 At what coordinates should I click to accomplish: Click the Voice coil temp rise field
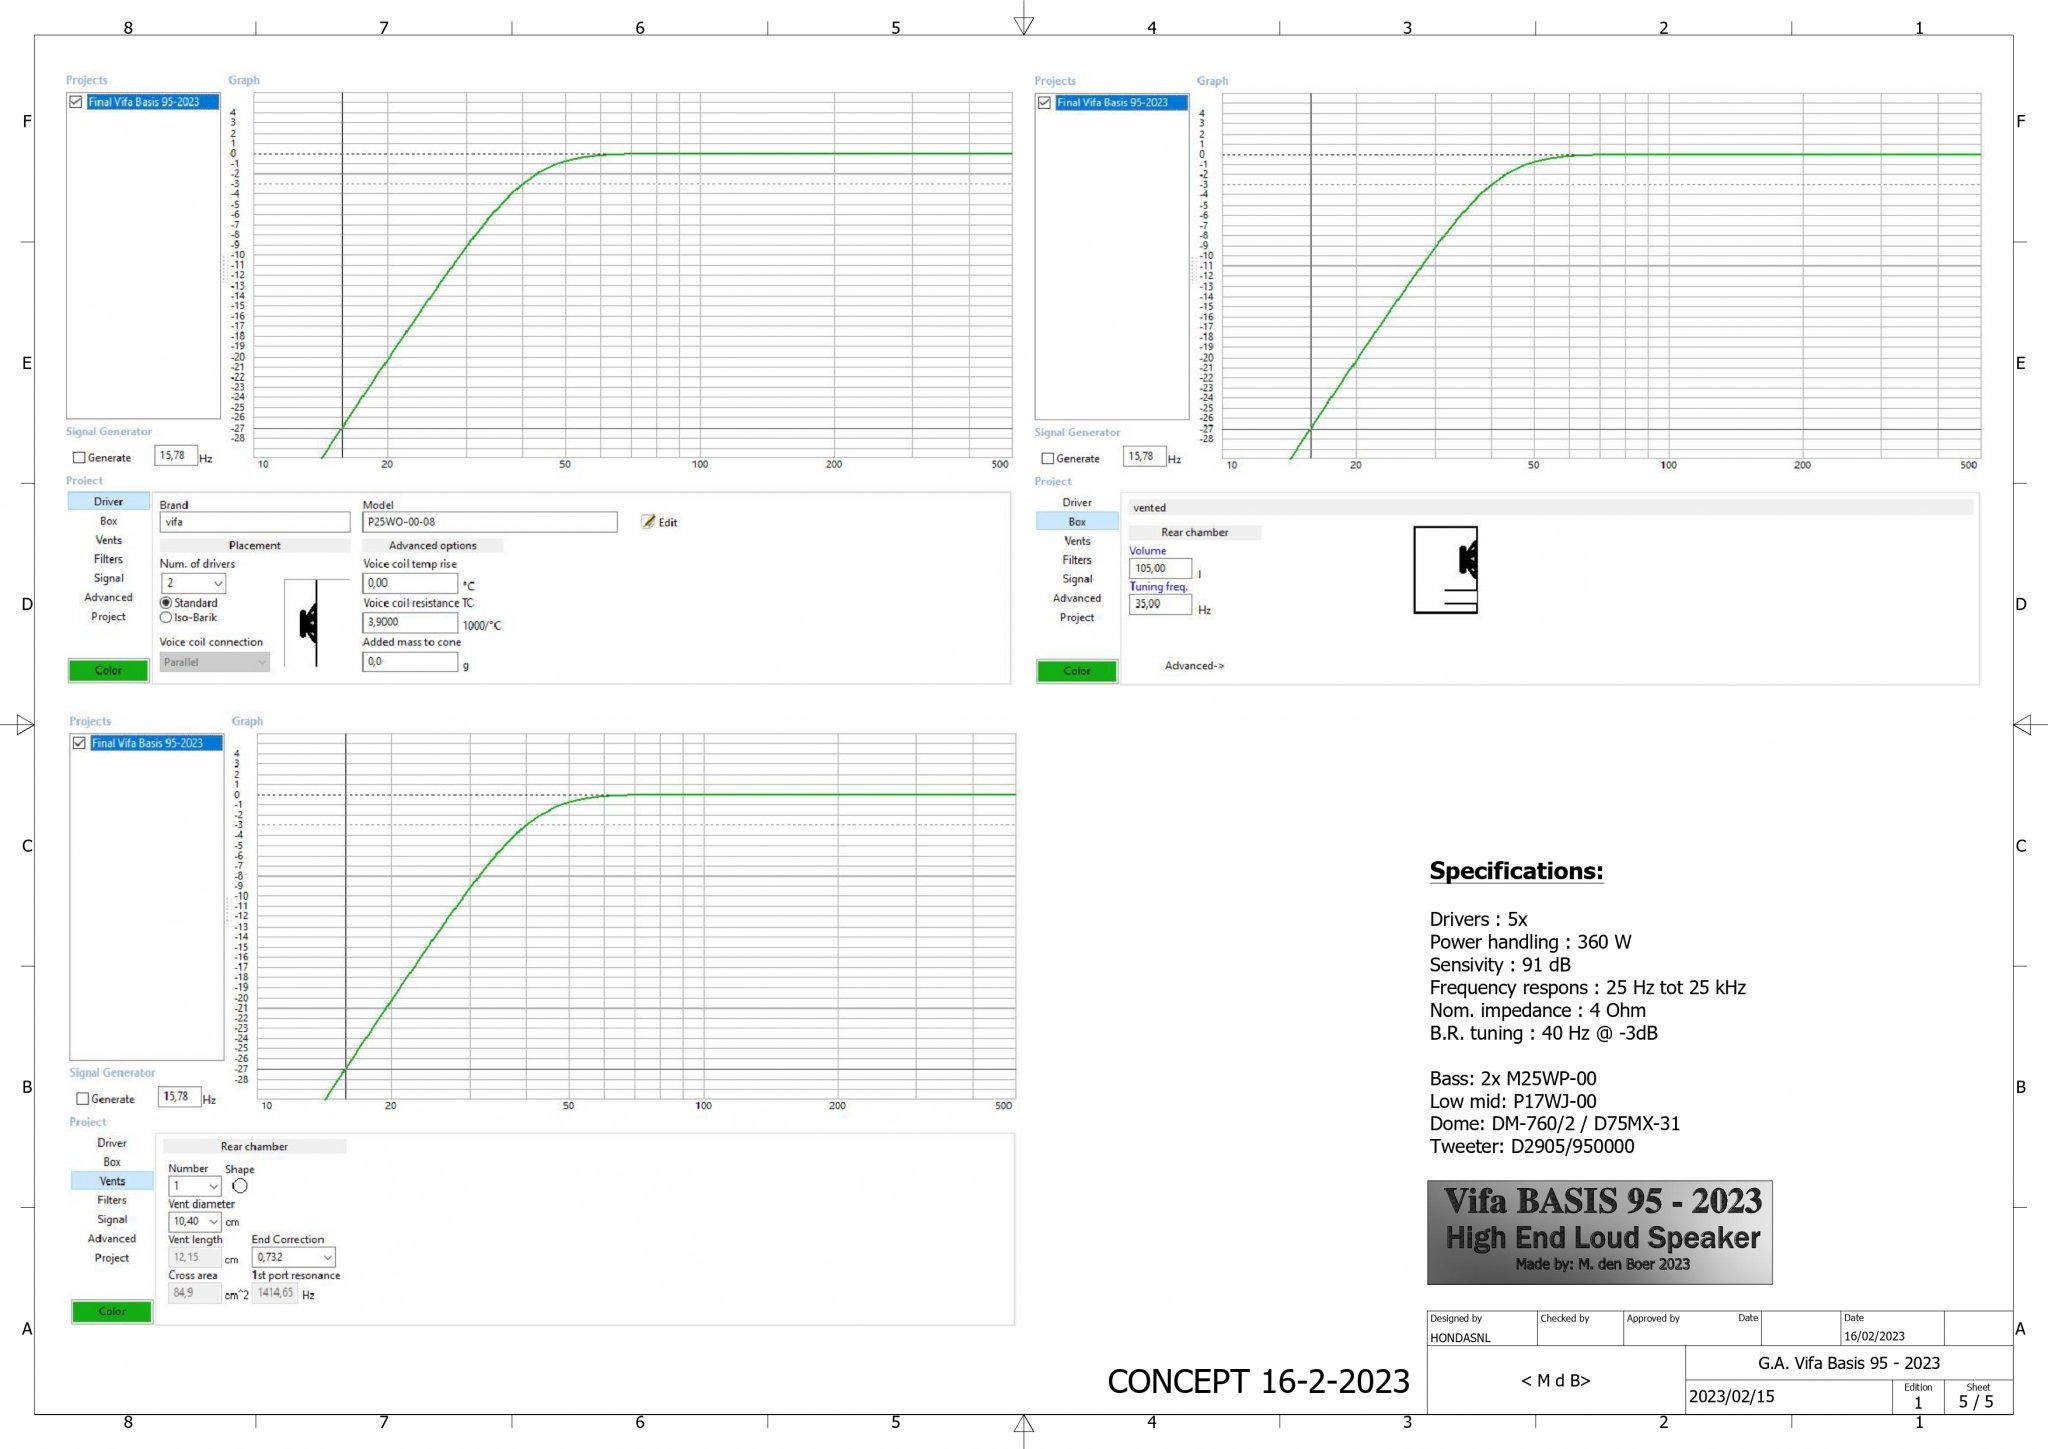coord(410,583)
